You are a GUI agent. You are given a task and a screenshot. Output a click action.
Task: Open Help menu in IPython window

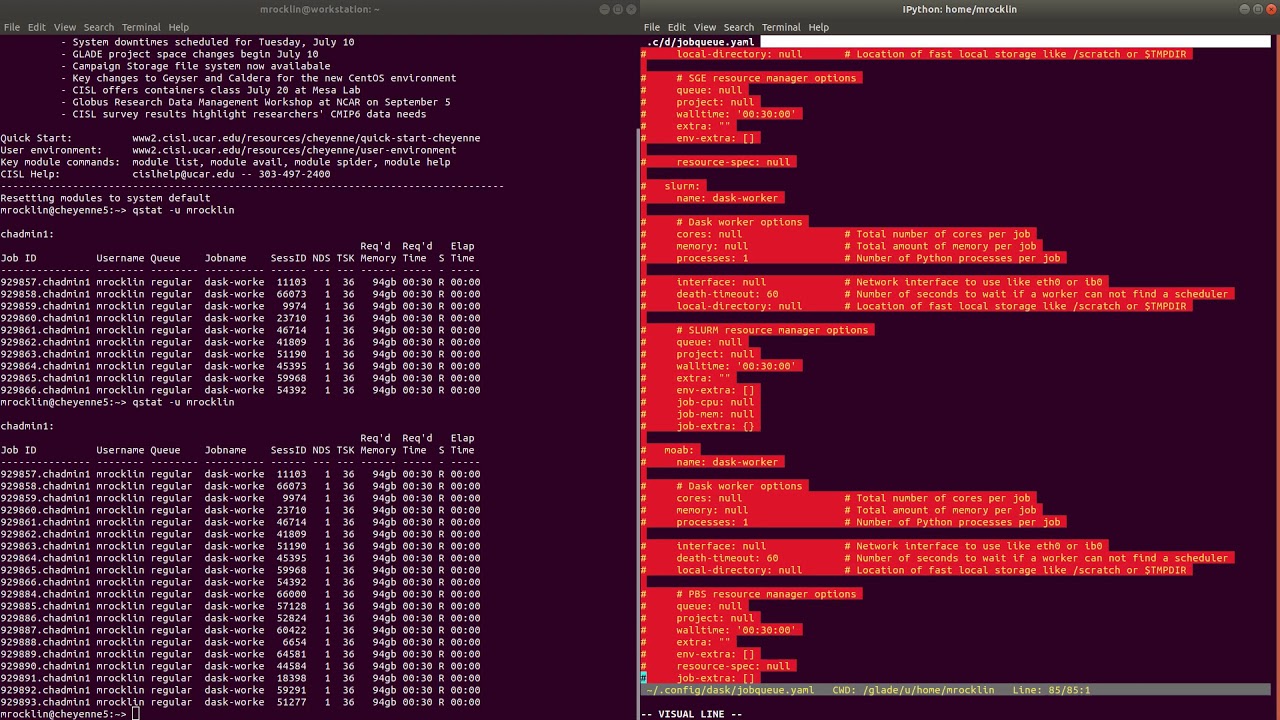coord(819,27)
